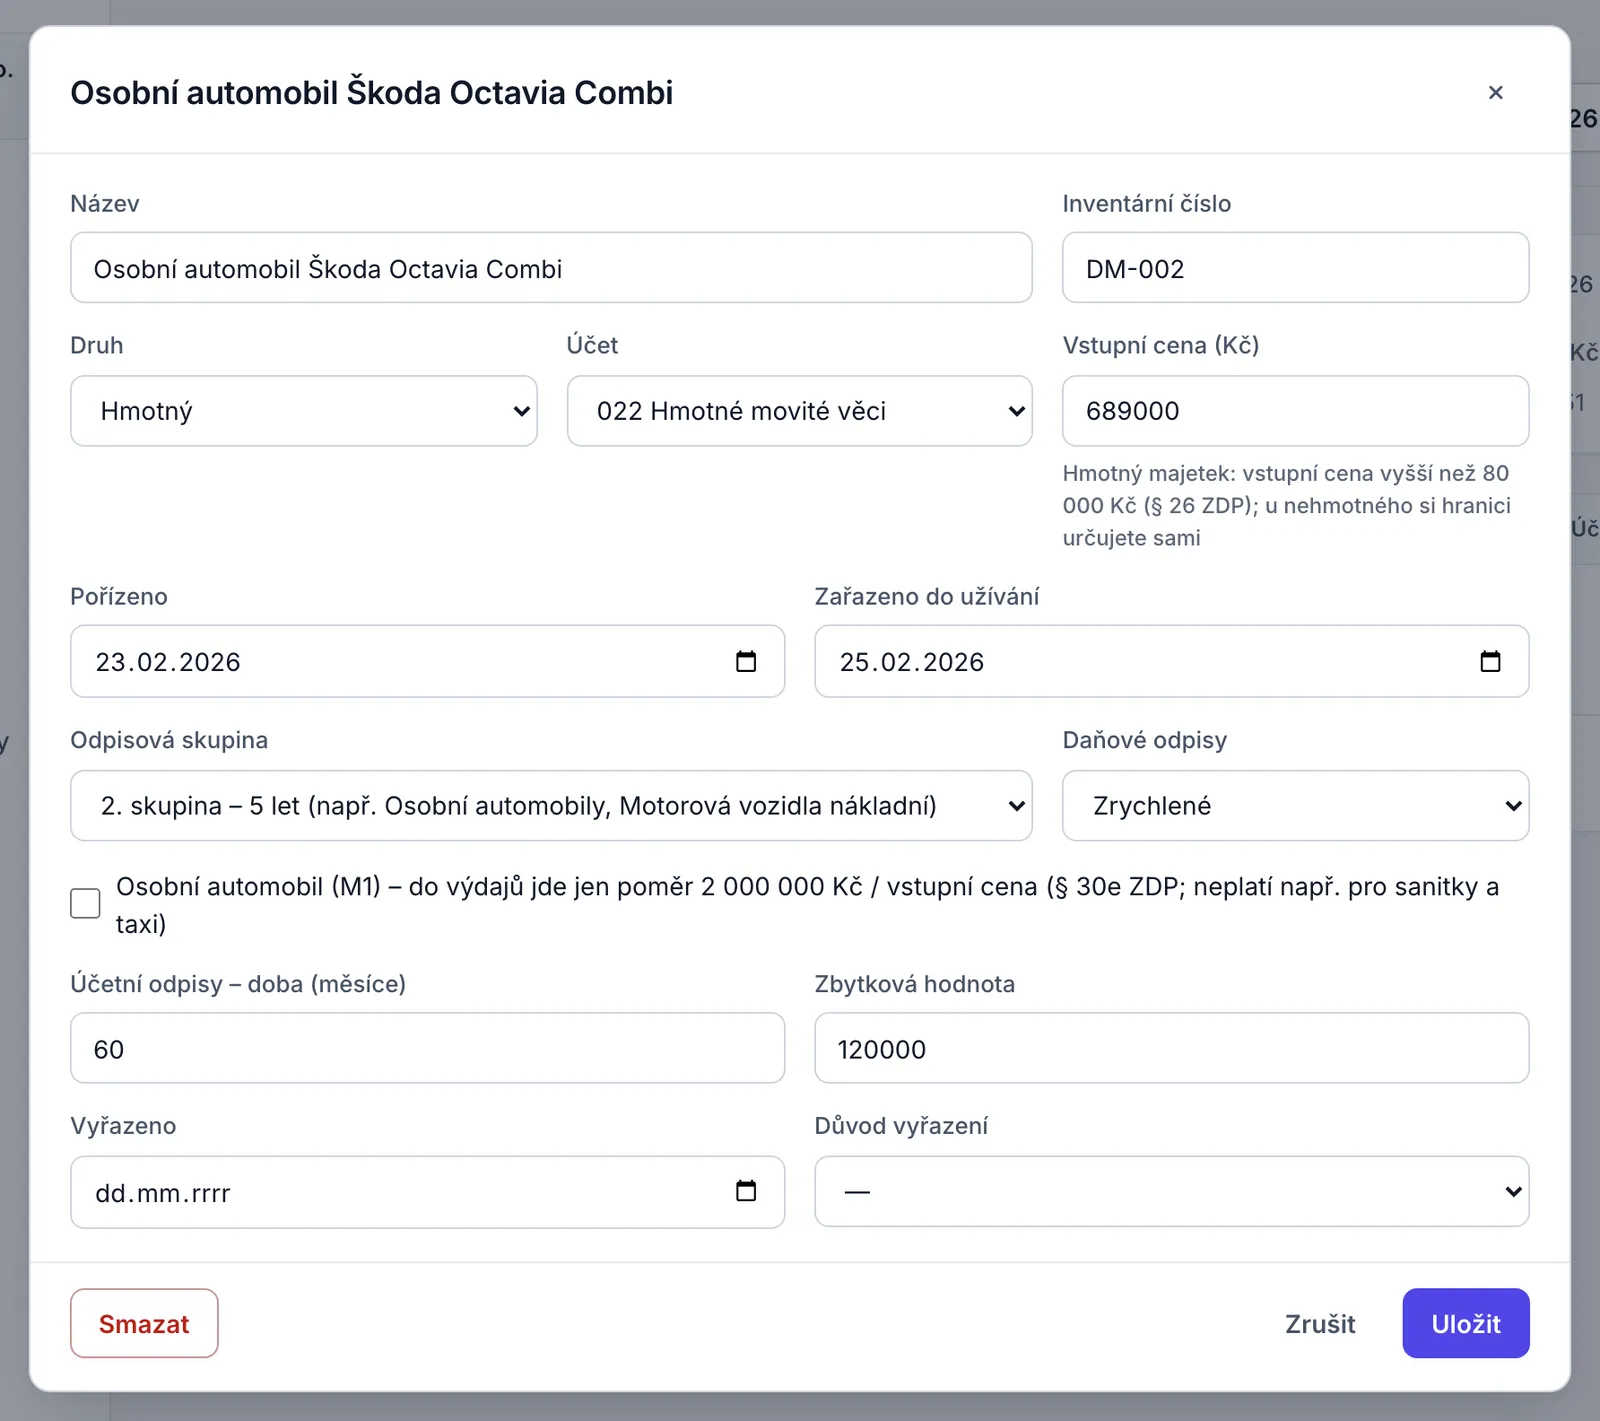Click the Inventární číslo field DM-002
The image size is (1600, 1421).
(1295, 268)
